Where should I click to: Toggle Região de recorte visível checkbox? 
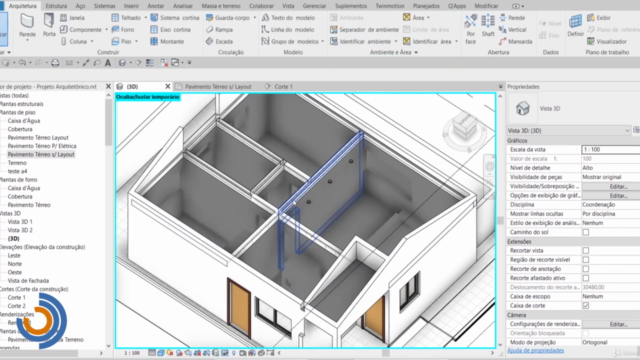pos(586,260)
